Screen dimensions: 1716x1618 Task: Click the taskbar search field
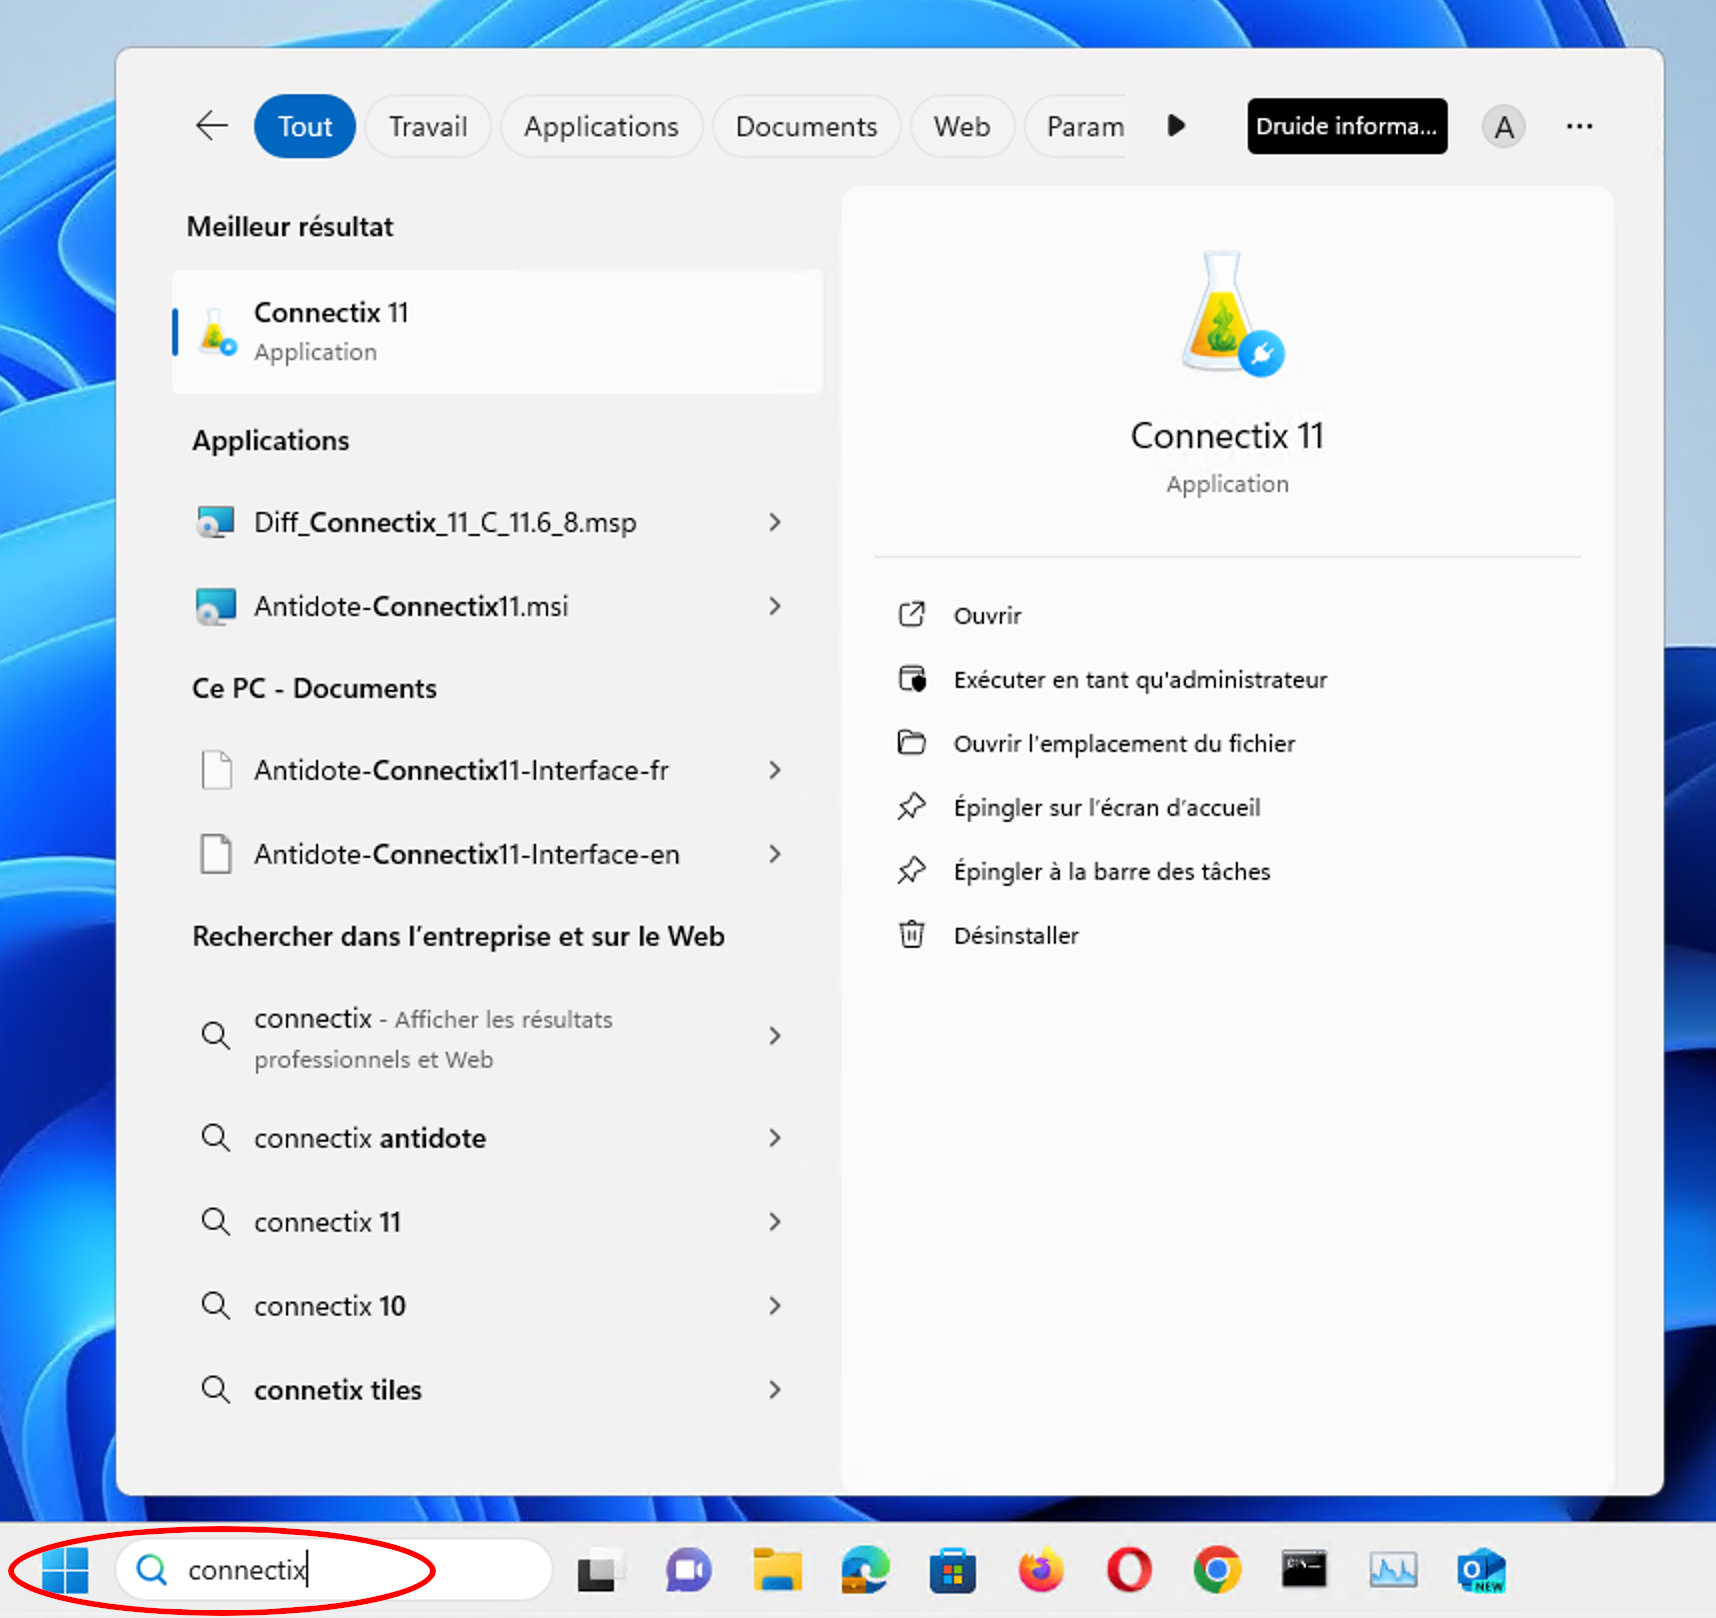click(x=340, y=1570)
